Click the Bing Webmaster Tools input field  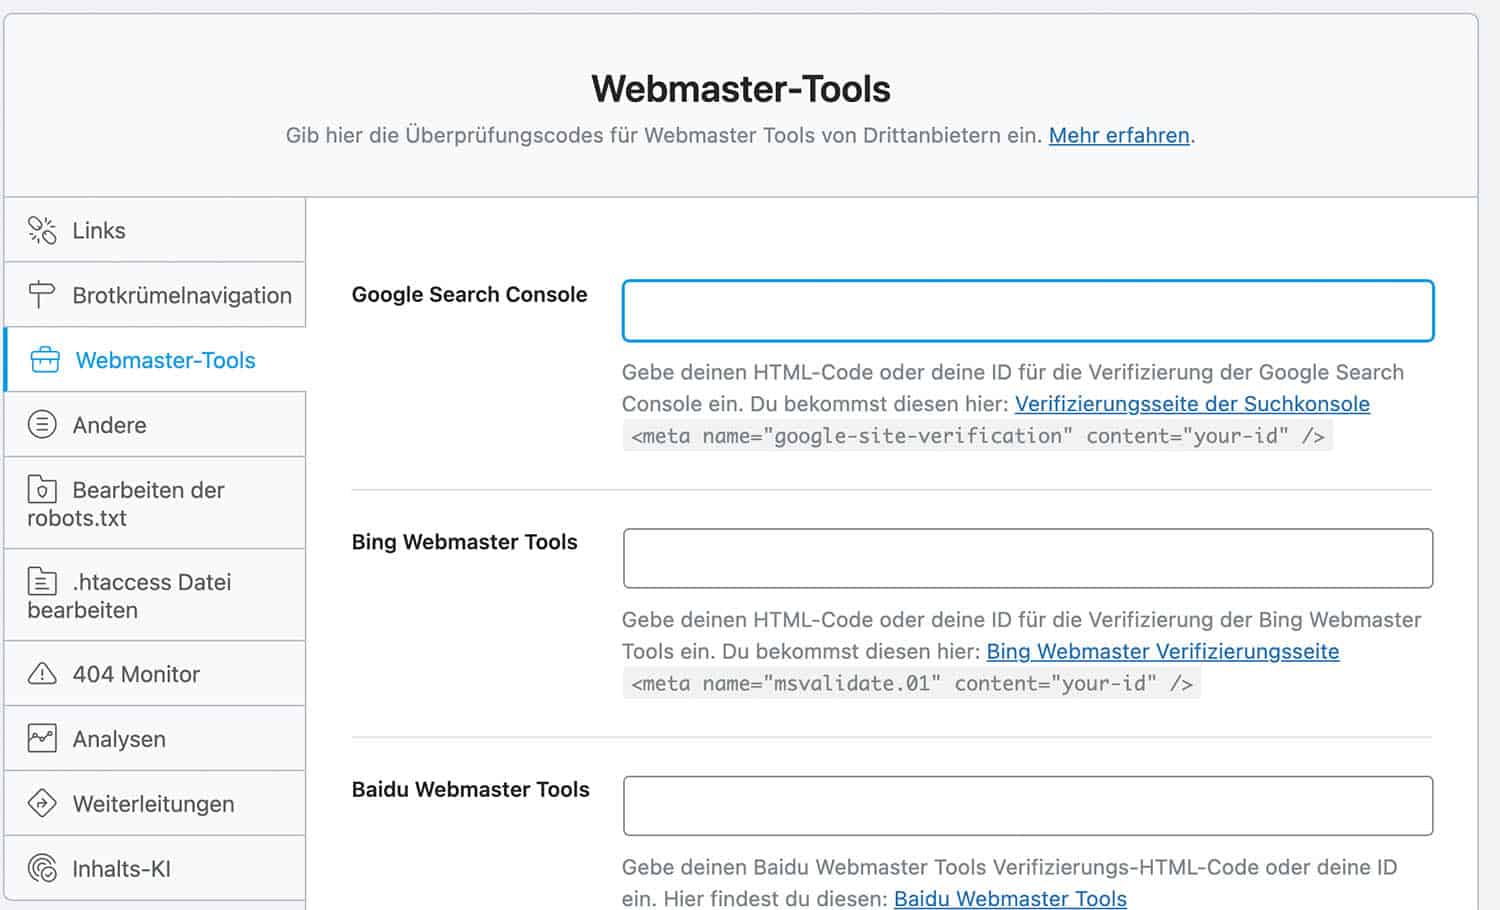pyautogui.click(x=1028, y=558)
